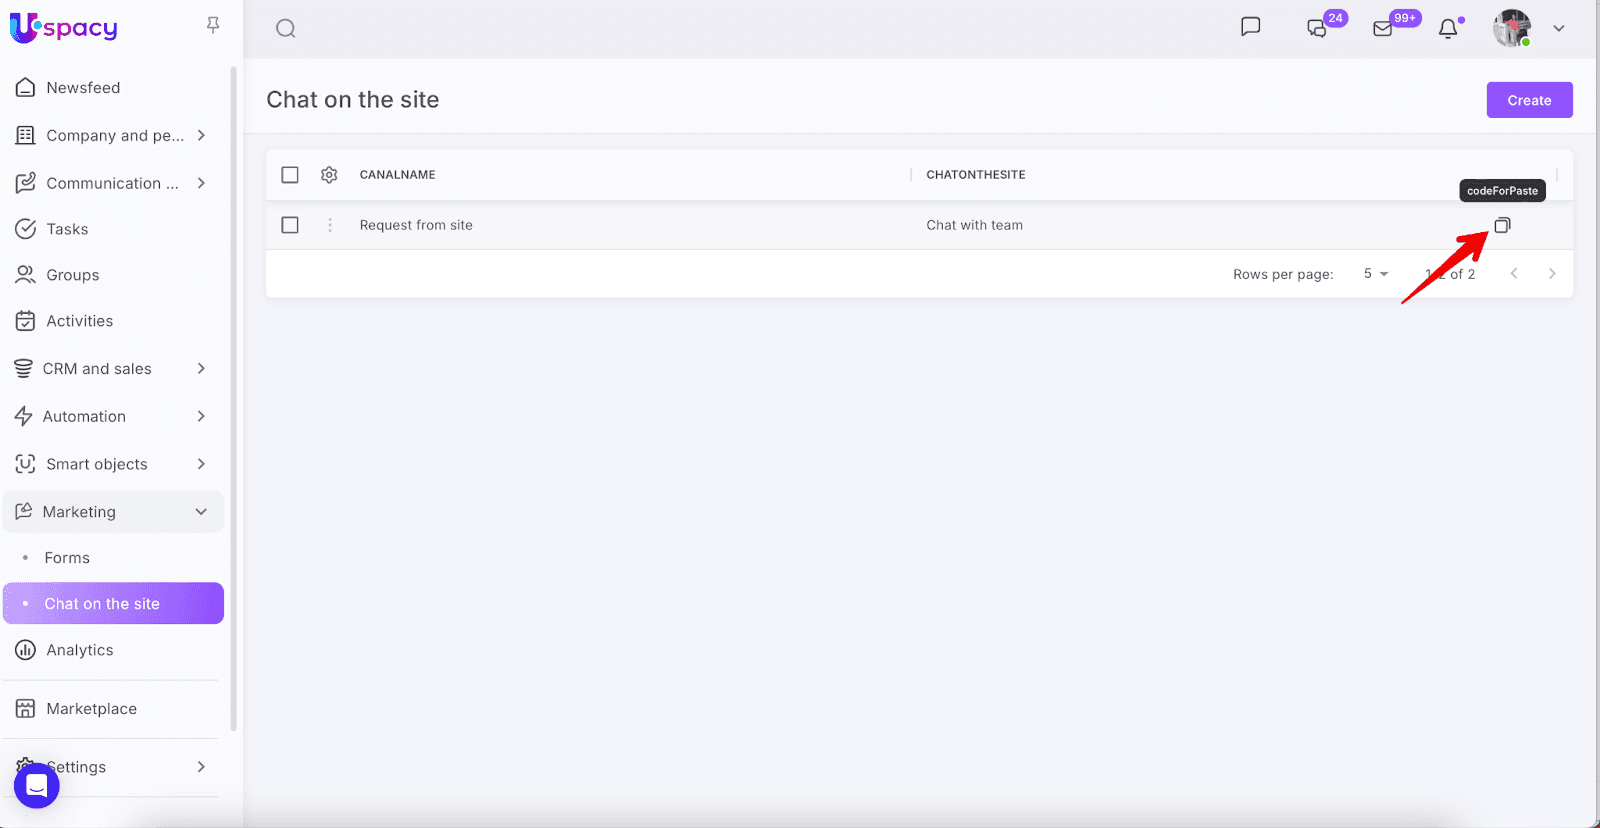Expand the CRM and sales menu

click(x=201, y=369)
